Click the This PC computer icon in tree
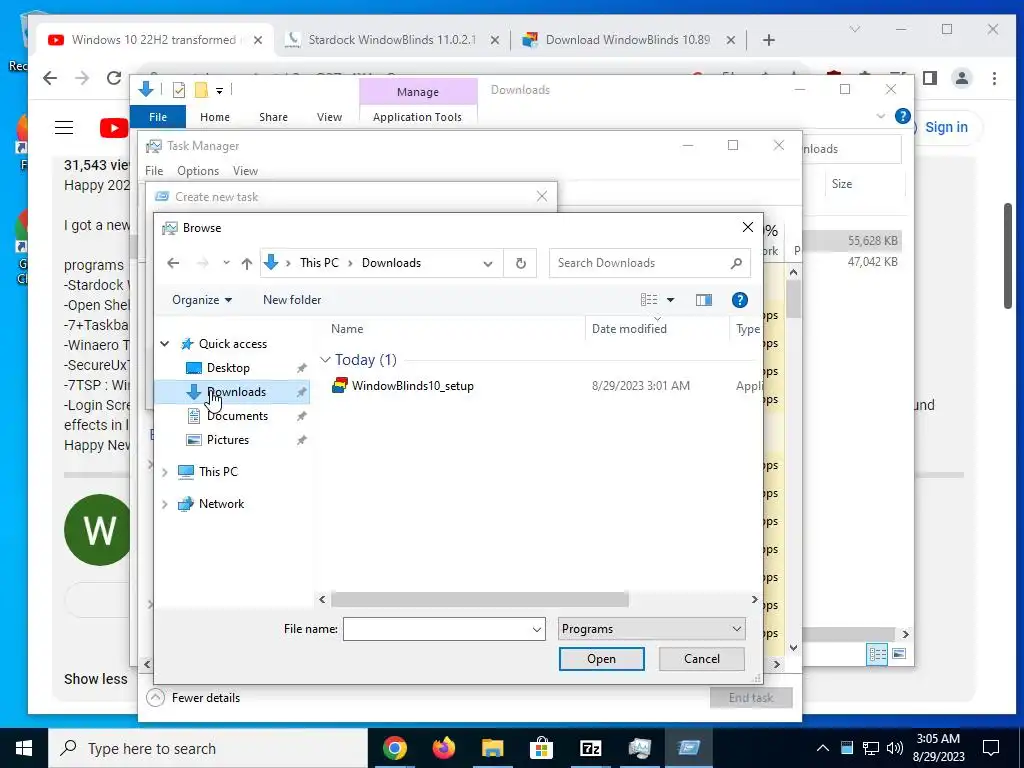This screenshot has height=768, width=1024. point(185,472)
